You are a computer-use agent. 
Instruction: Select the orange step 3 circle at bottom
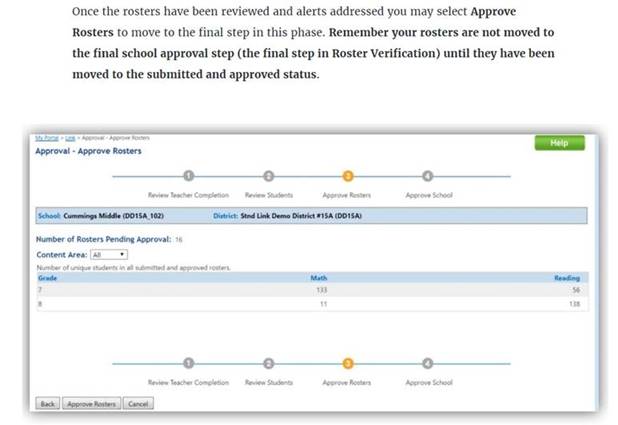348,364
